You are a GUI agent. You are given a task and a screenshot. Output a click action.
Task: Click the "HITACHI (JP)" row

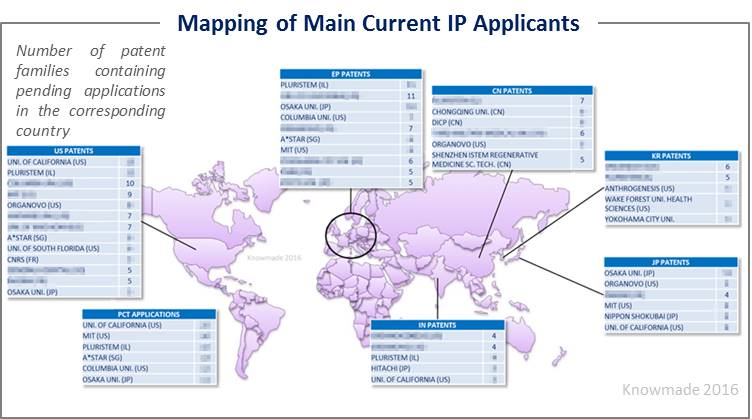[437, 369]
